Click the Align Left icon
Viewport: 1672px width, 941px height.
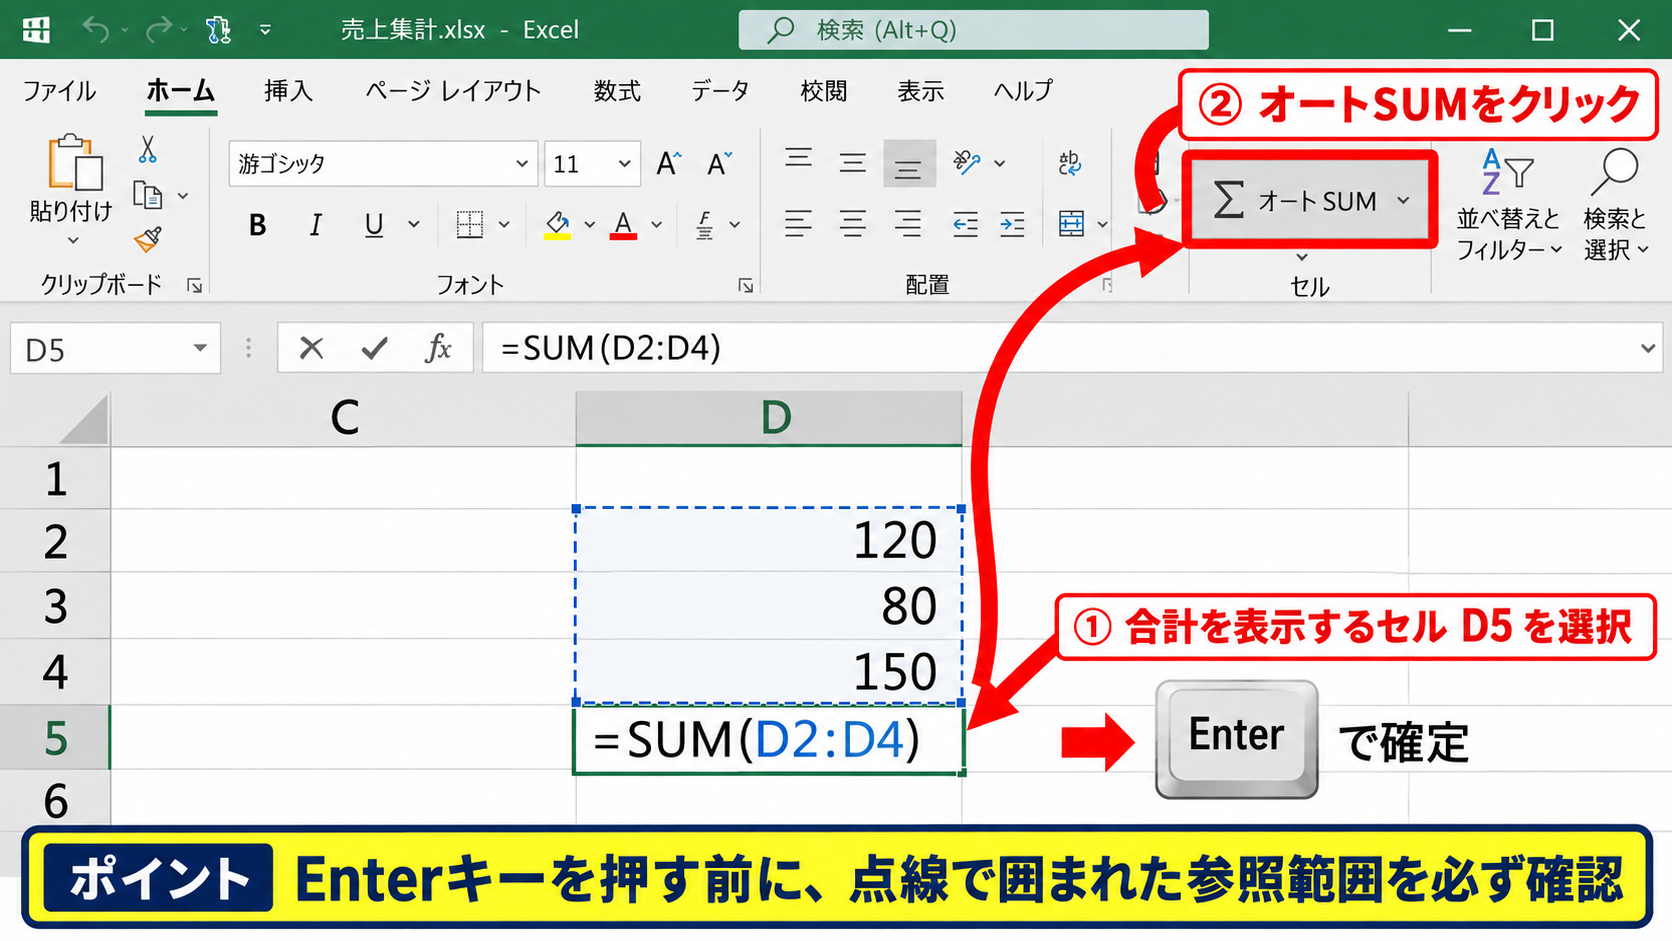(798, 224)
